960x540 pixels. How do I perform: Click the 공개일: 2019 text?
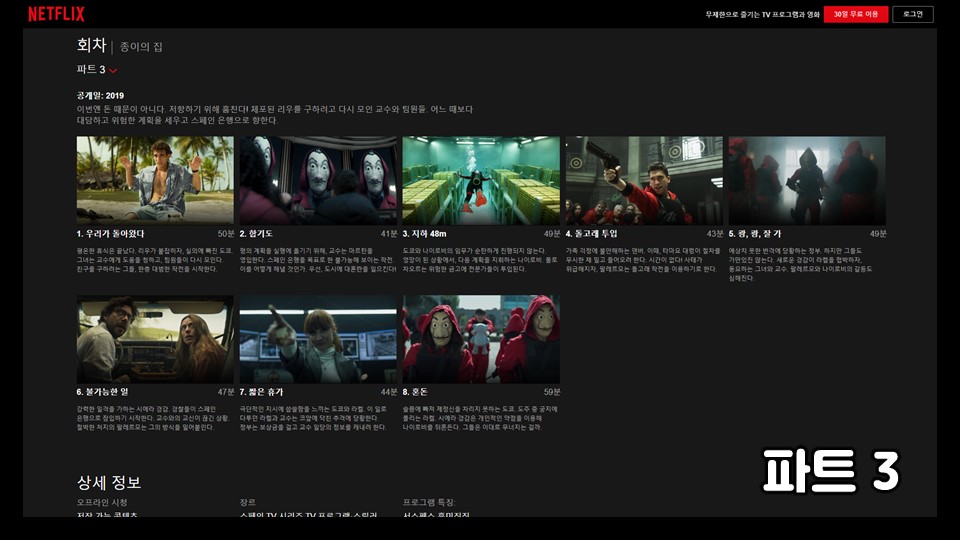coord(100,96)
